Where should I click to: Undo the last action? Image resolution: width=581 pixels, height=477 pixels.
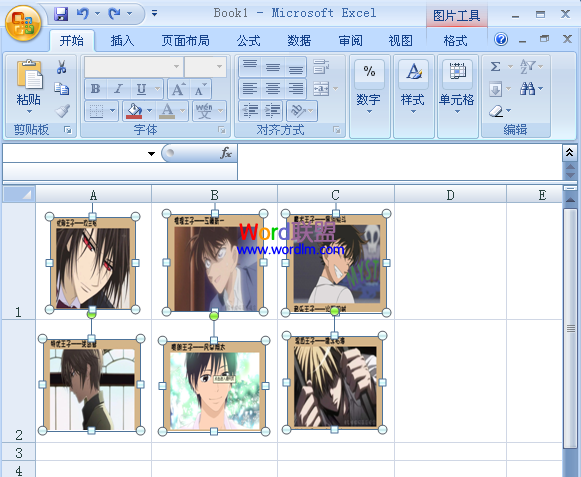pyautogui.click(x=83, y=14)
